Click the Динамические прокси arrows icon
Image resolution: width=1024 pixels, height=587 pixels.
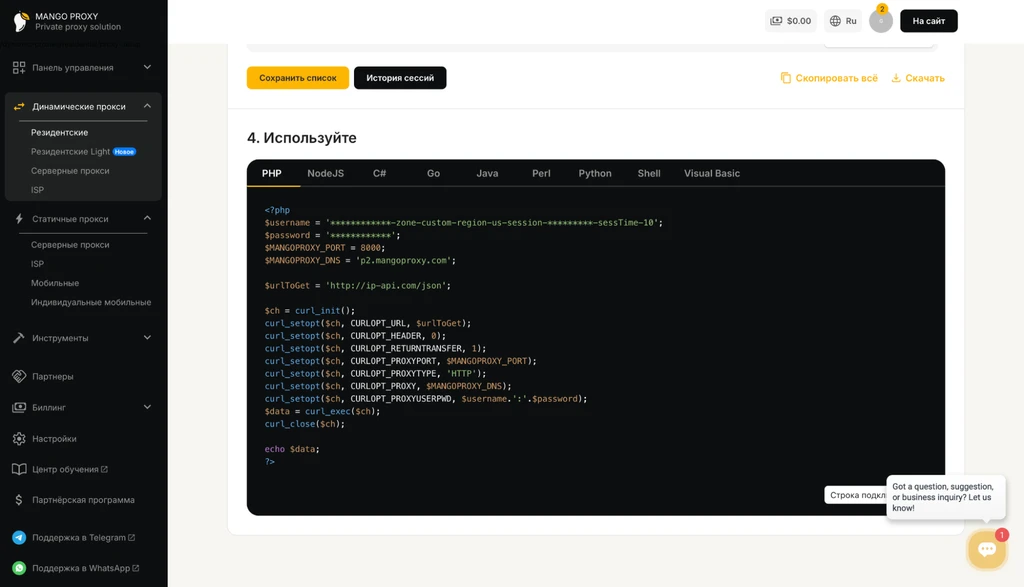point(19,106)
